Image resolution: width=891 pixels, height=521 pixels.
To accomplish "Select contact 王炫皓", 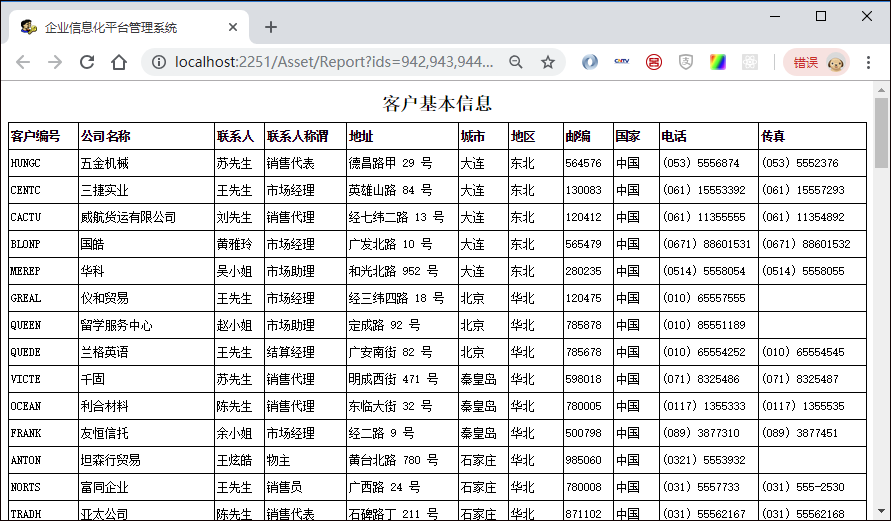I will [234, 460].
